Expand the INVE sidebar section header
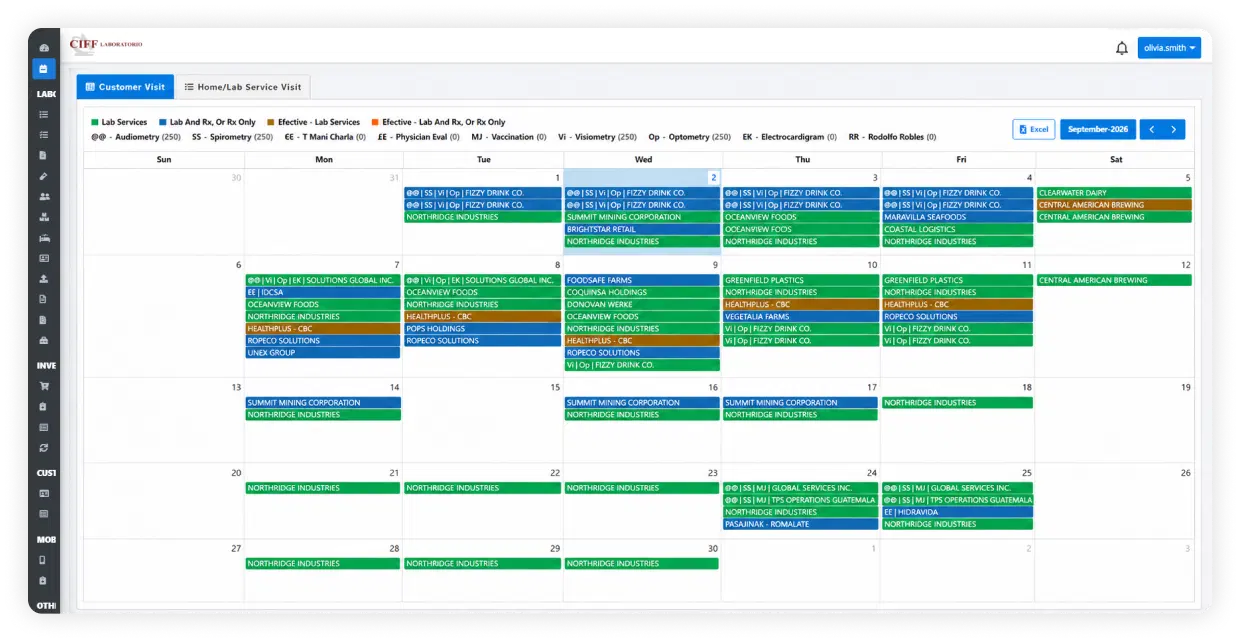This screenshot has width=1241, height=642. [47, 366]
